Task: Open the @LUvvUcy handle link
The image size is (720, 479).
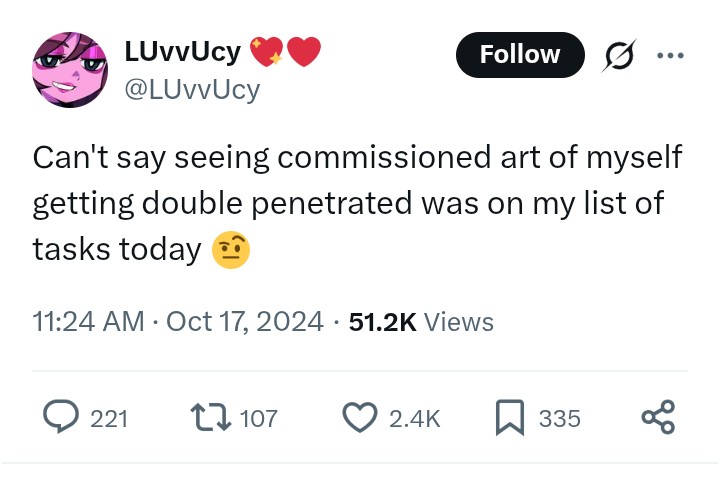Action: pos(192,90)
